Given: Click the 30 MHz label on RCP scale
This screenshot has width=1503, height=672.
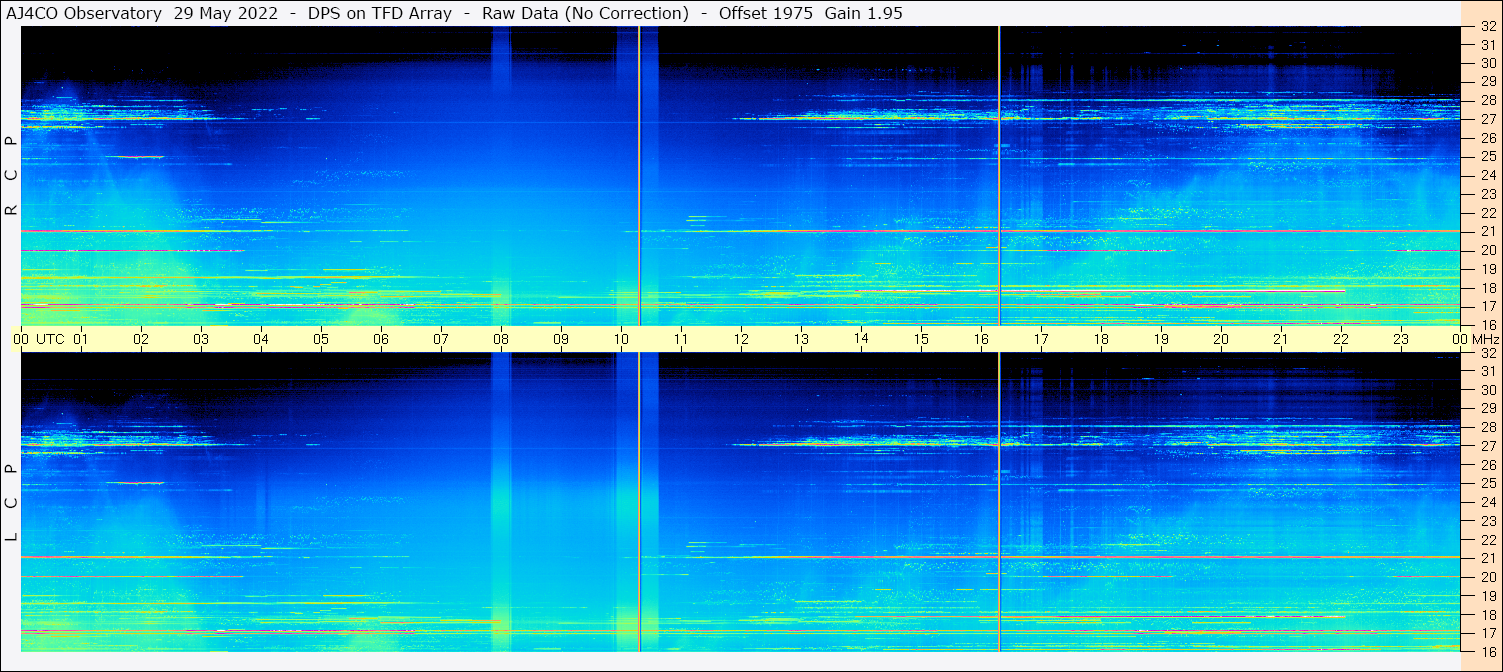Looking at the screenshot, I should click(1487, 63).
